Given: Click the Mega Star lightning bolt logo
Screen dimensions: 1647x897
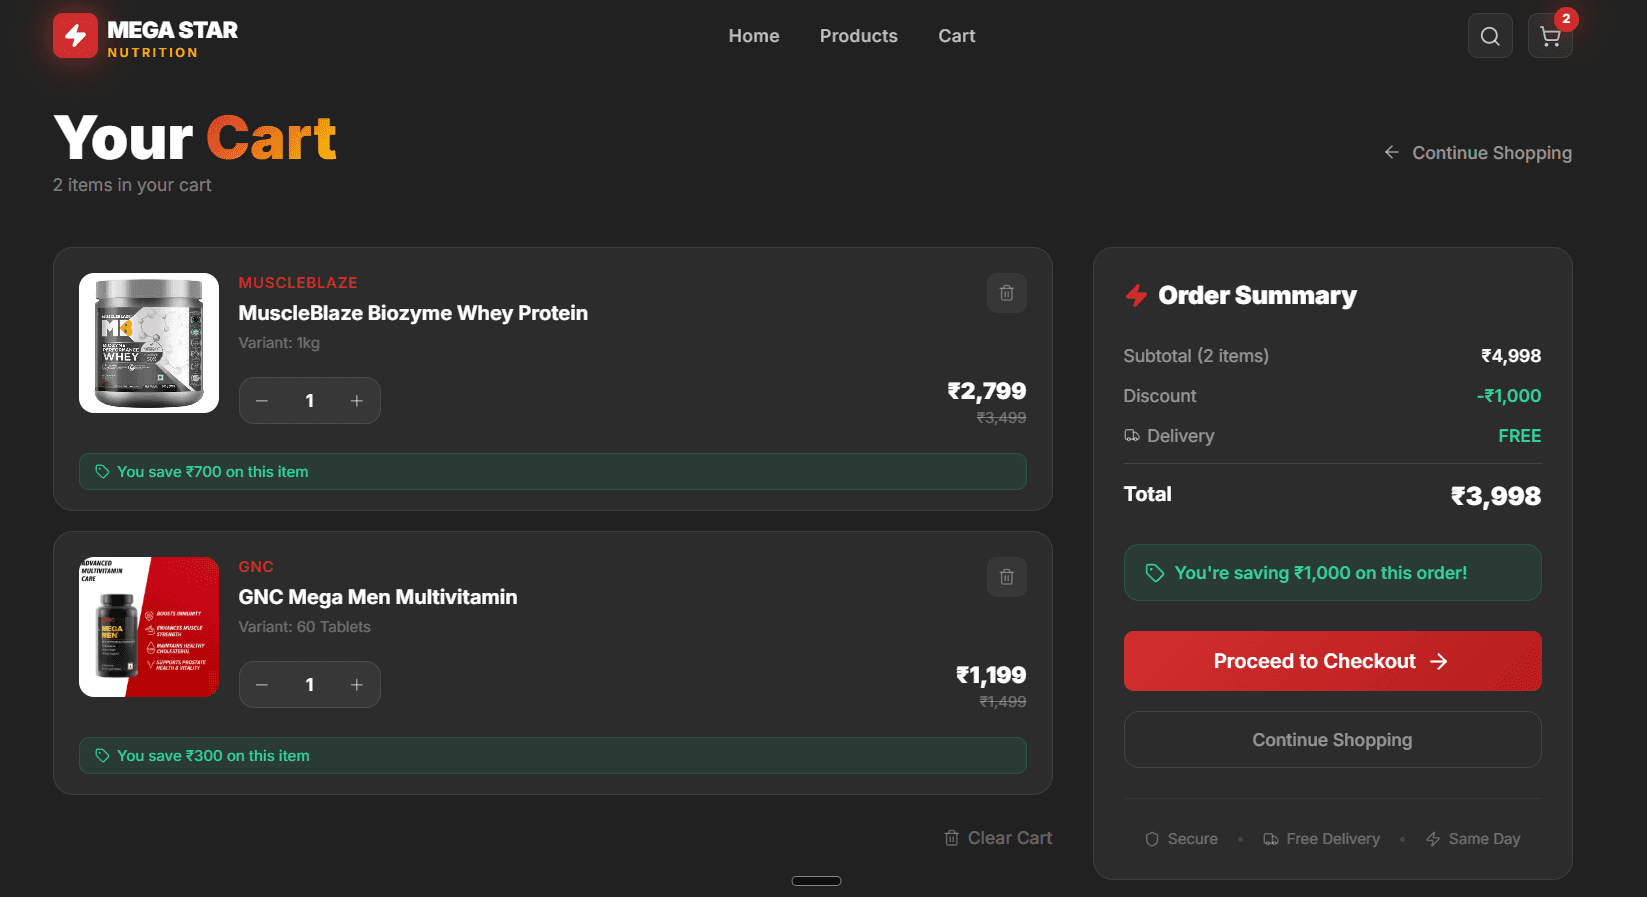Looking at the screenshot, I should click(75, 36).
